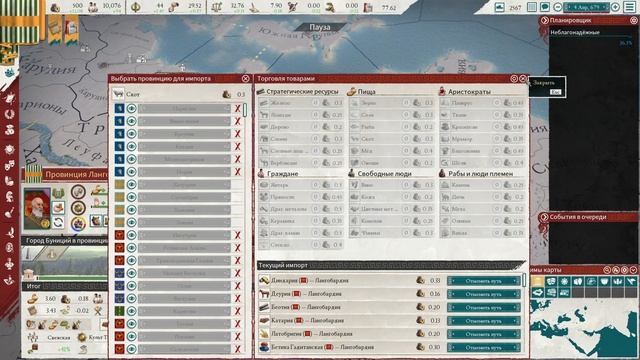Image resolution: width=640 pixels, height=360 pixels.
Task: Cancel the horse trade route valued at 0.16
Action: tap(484, 294)
